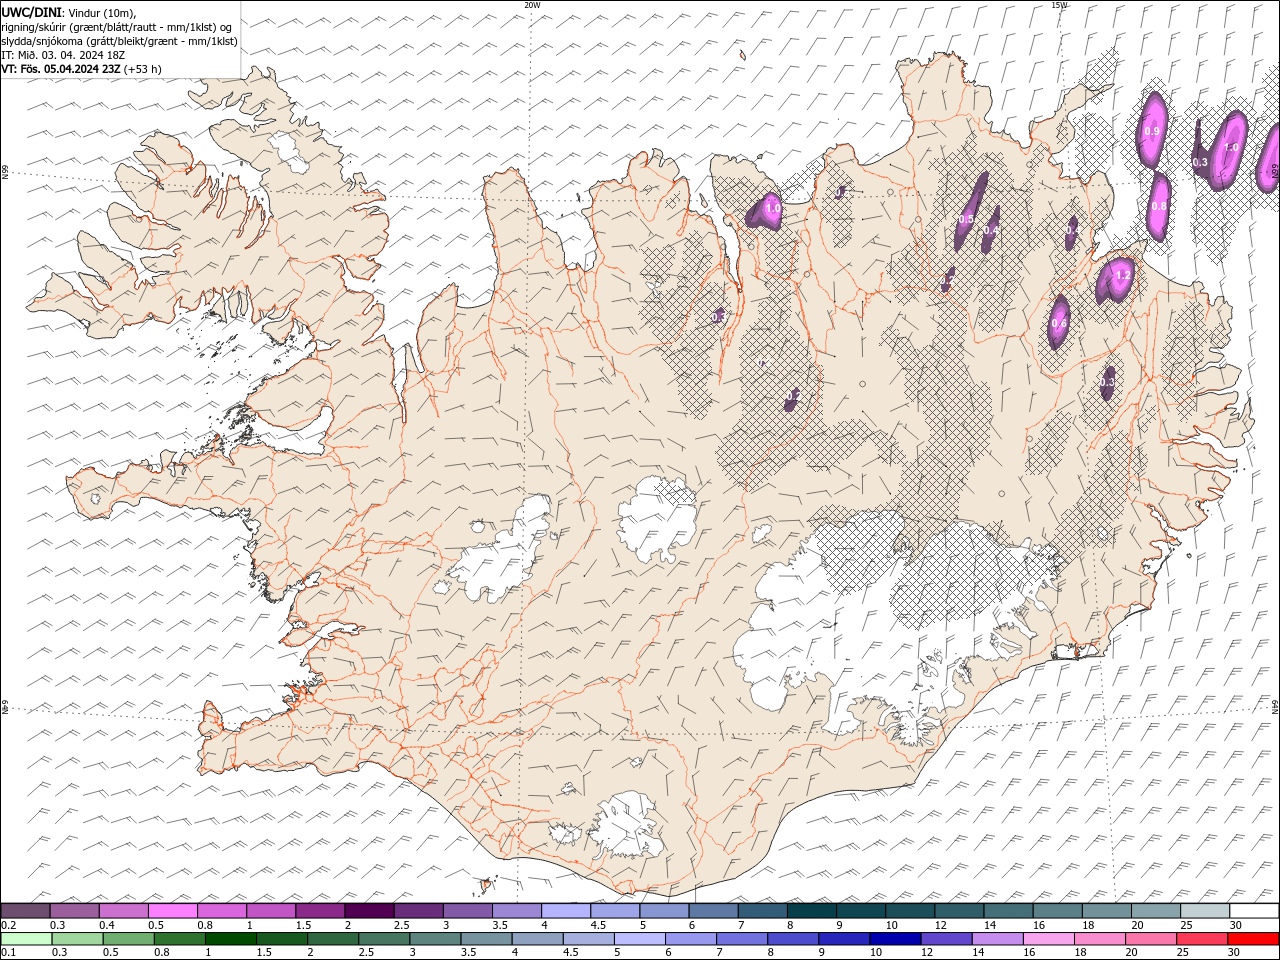This screenshot has width=1280, height=960.
Task: Click the '1.2' precipitation value on the map
Action: [1122, 275]
